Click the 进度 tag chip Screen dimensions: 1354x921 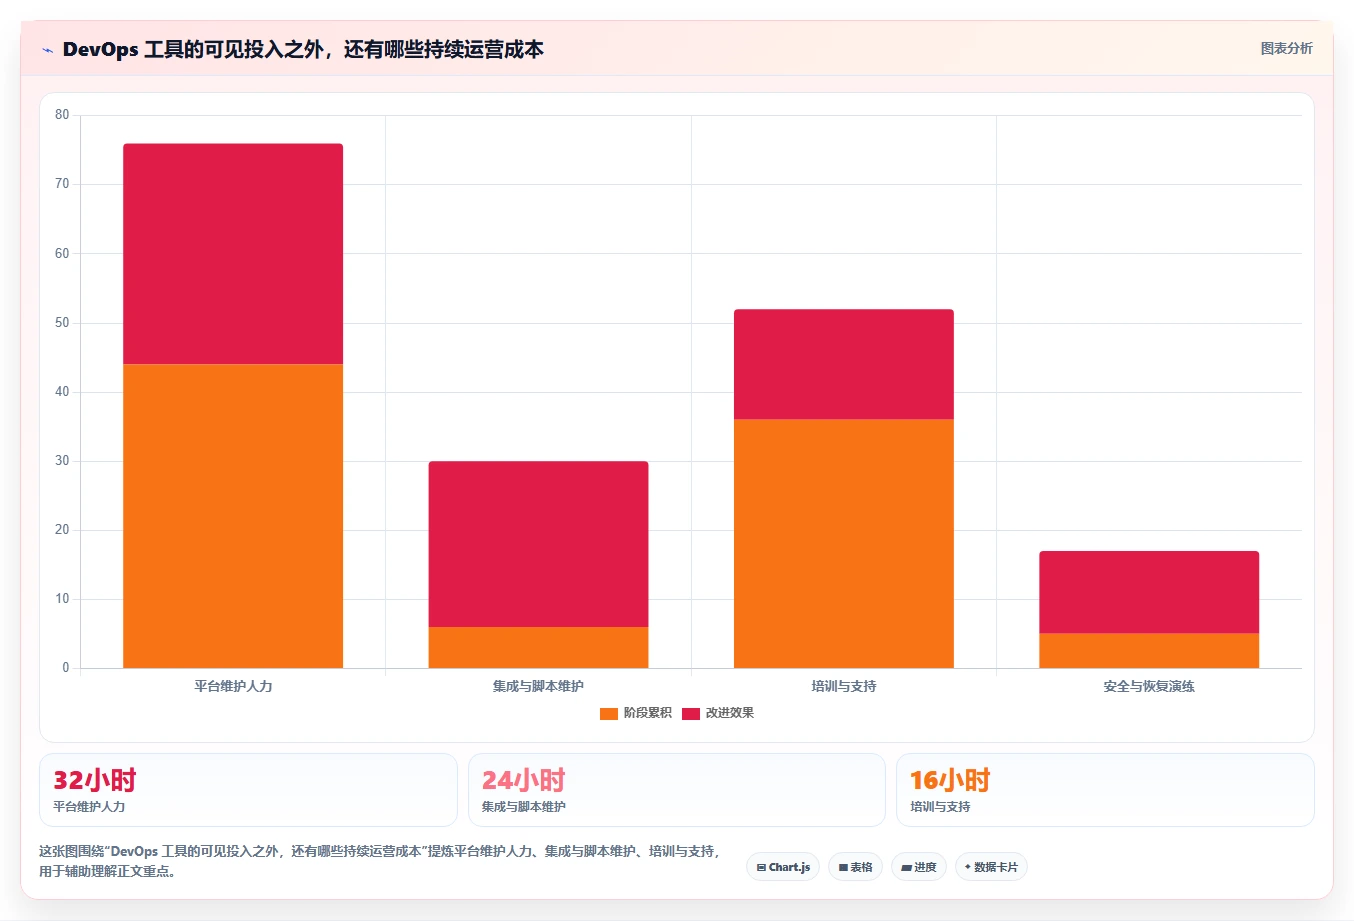coord(919,867)
